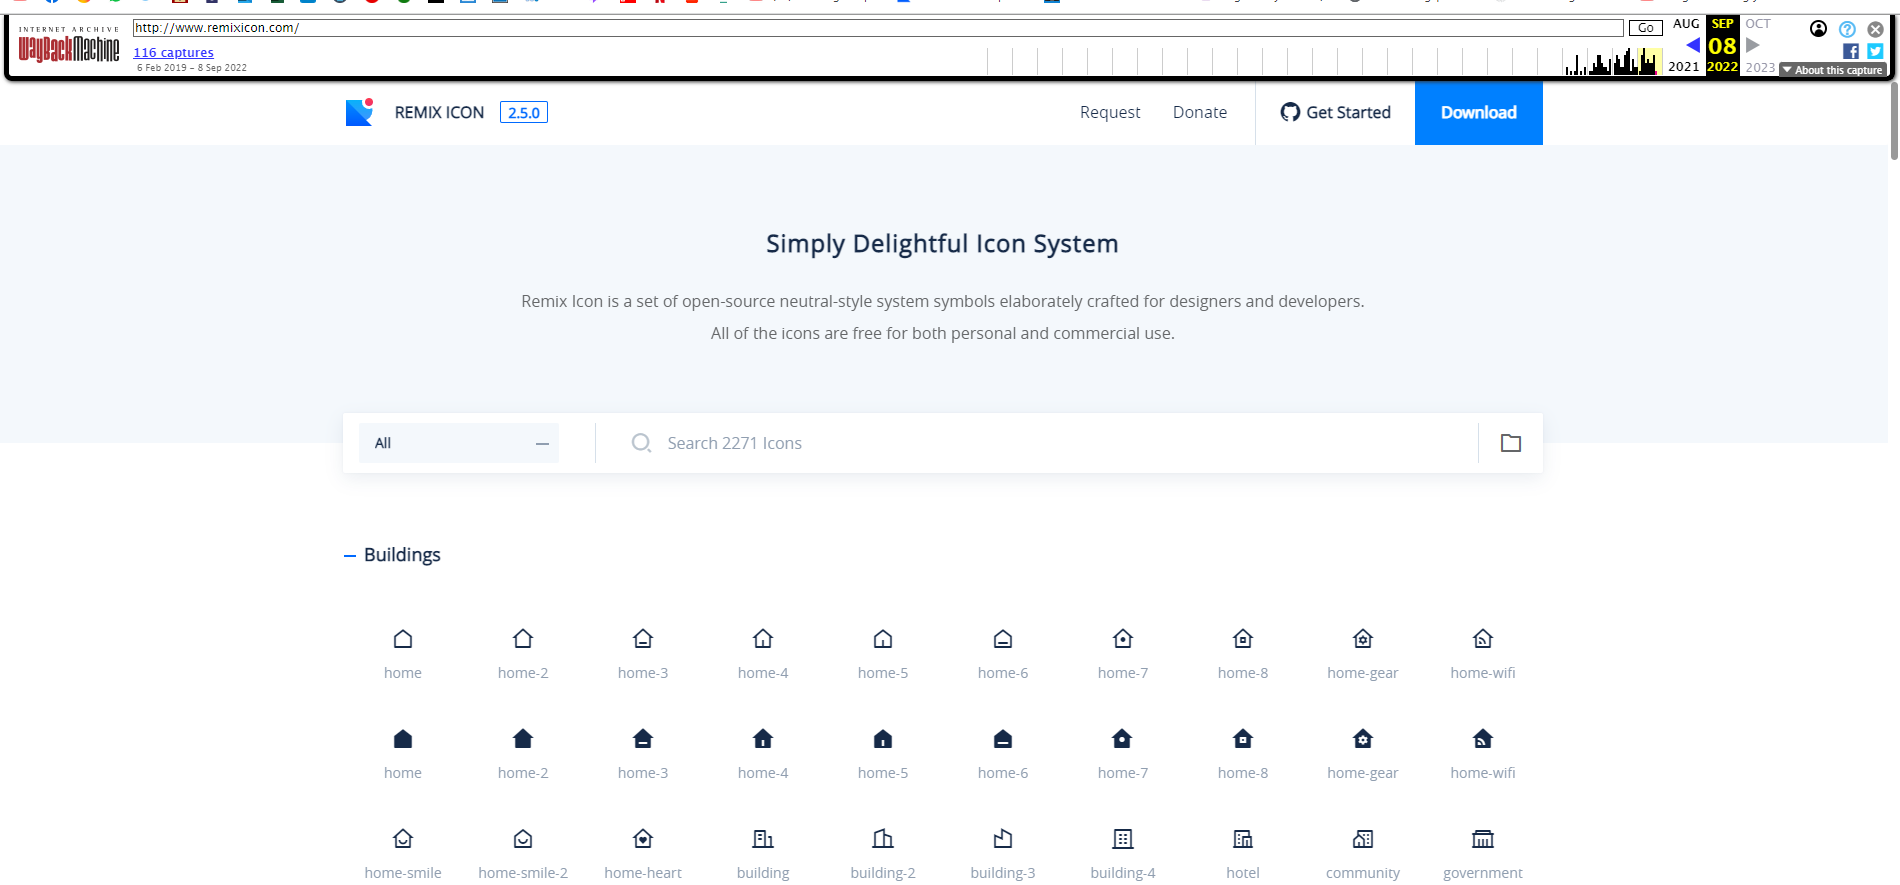Click the 2021 year link
Image resolution: width=1900 pixels, height=885 pixels.
coord(1684,67)
